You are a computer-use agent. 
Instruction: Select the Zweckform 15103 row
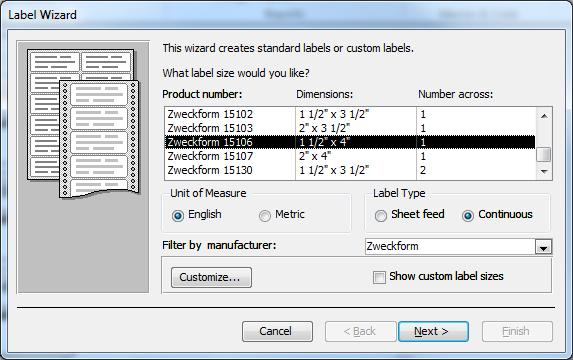click(350, 128)
